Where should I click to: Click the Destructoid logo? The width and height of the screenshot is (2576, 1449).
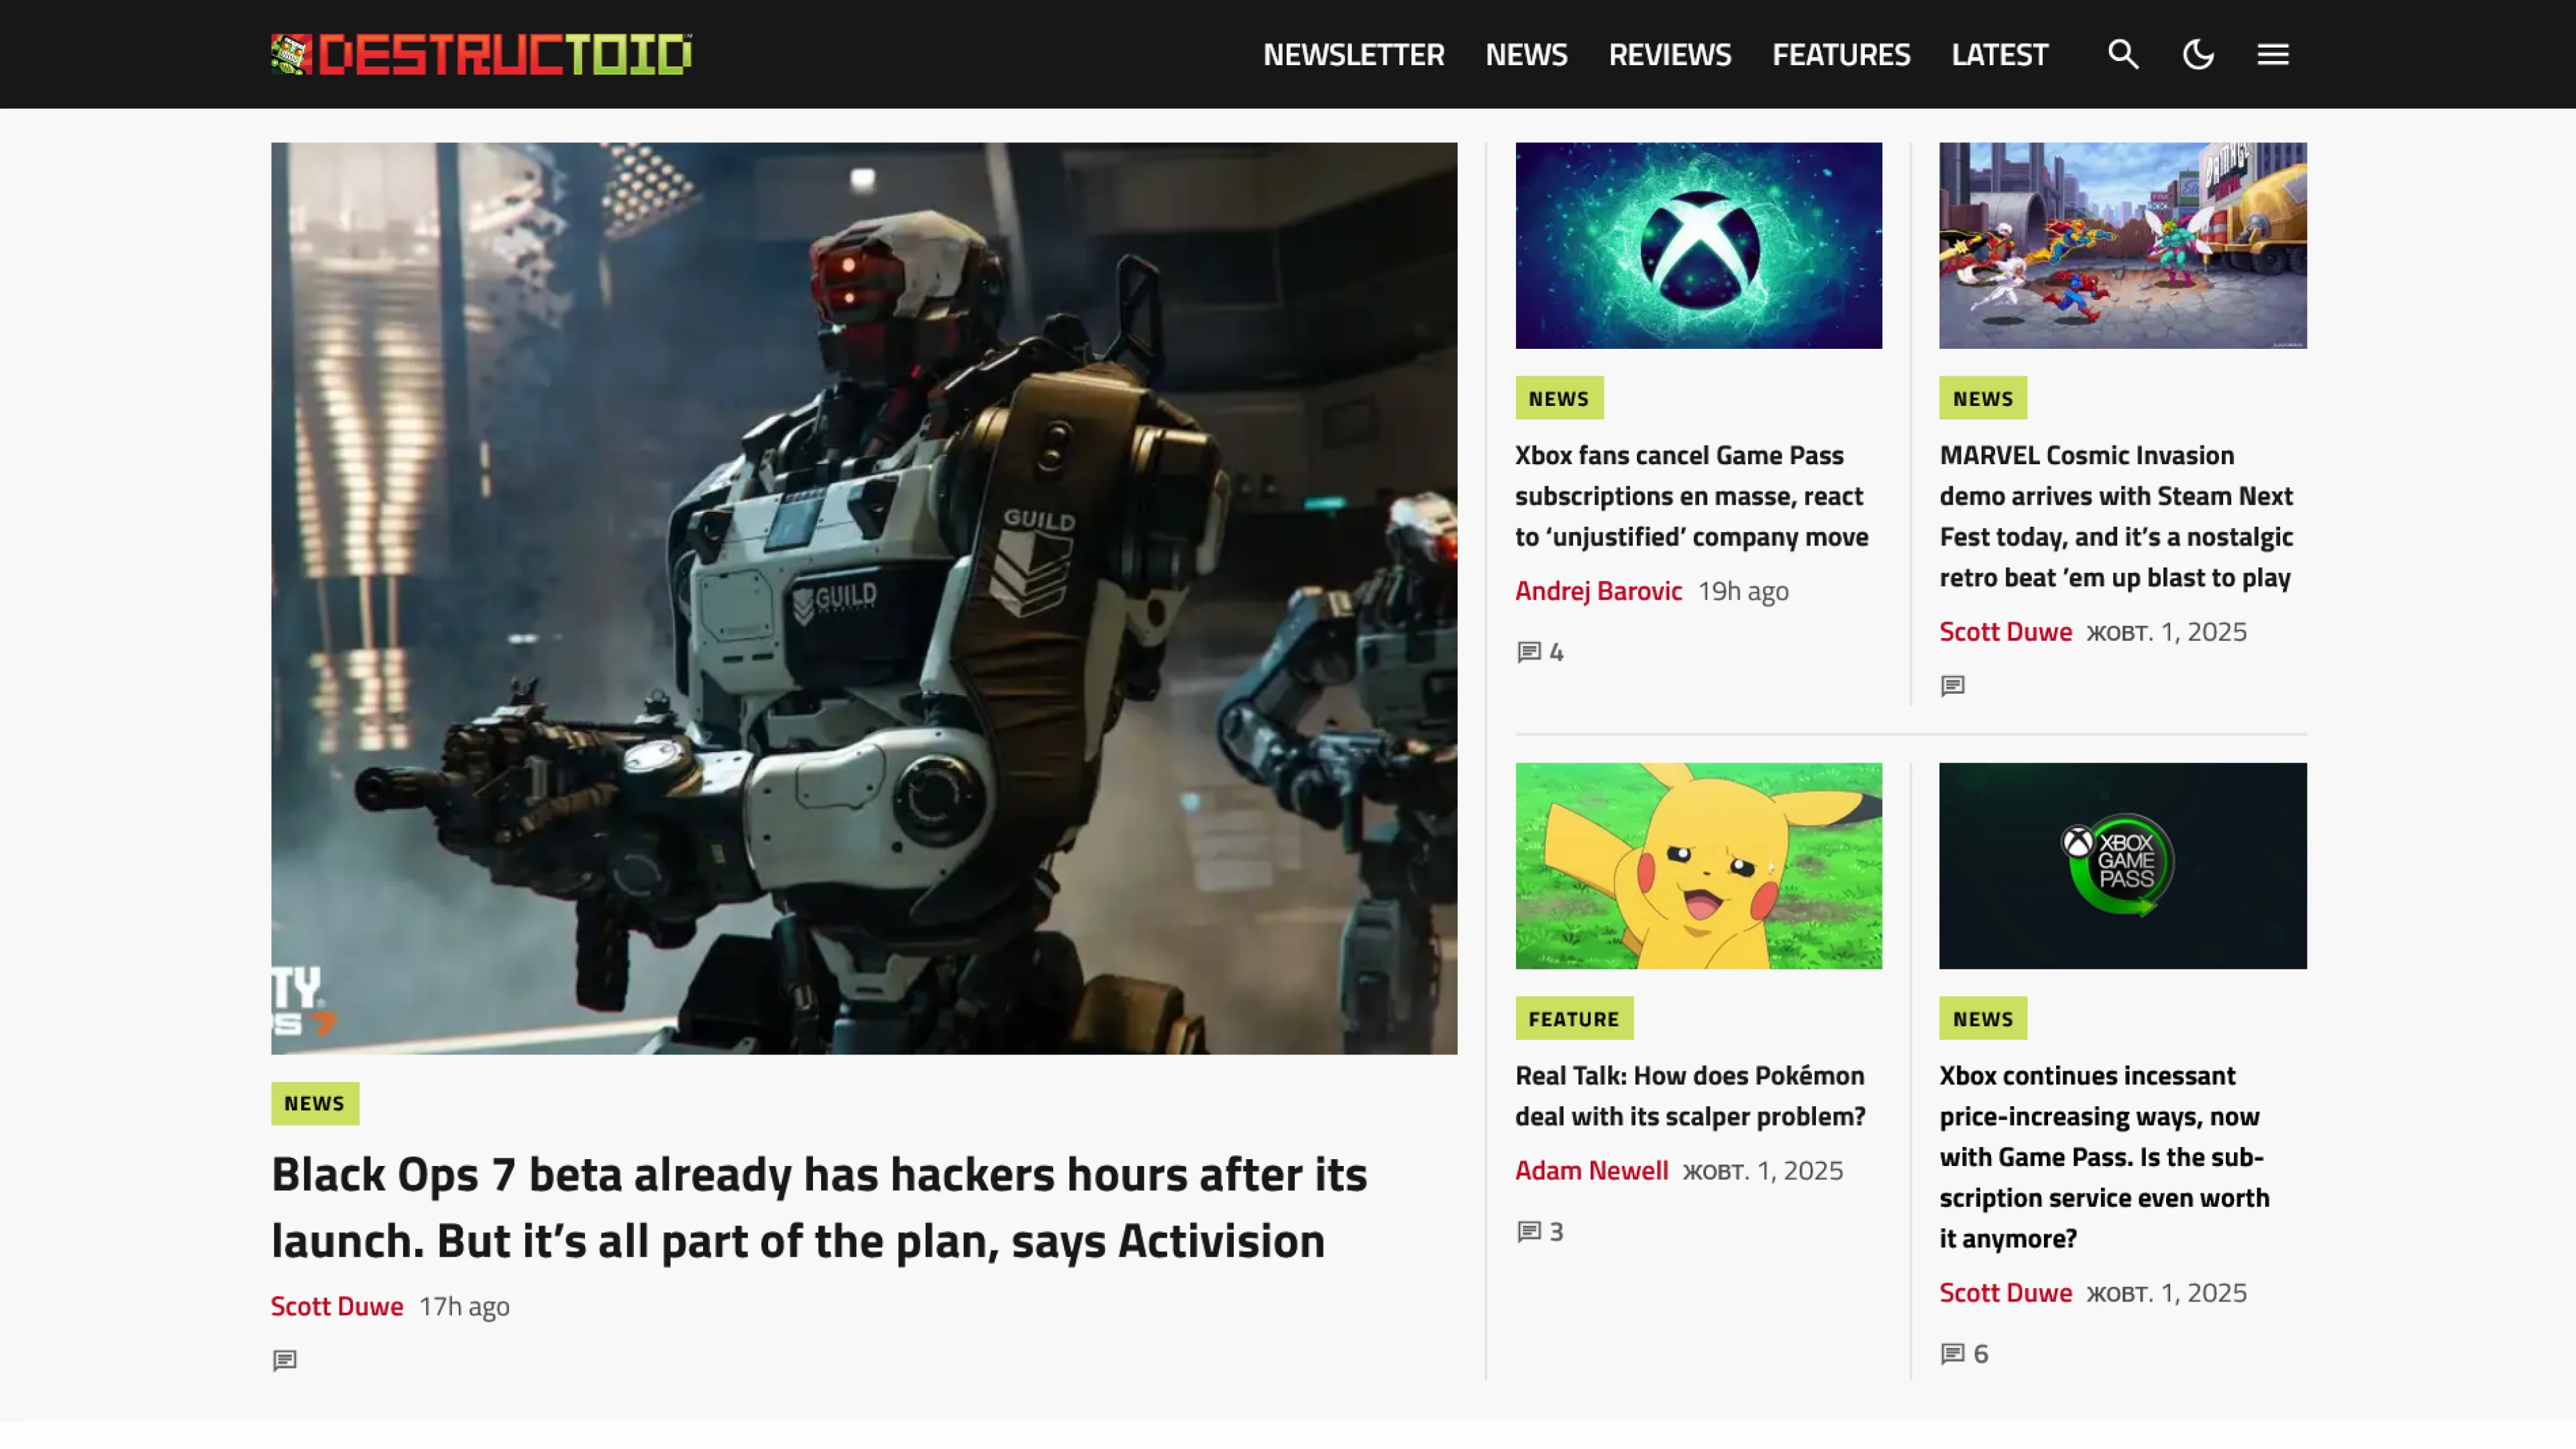pyautogui.click(x=481, y=54)
